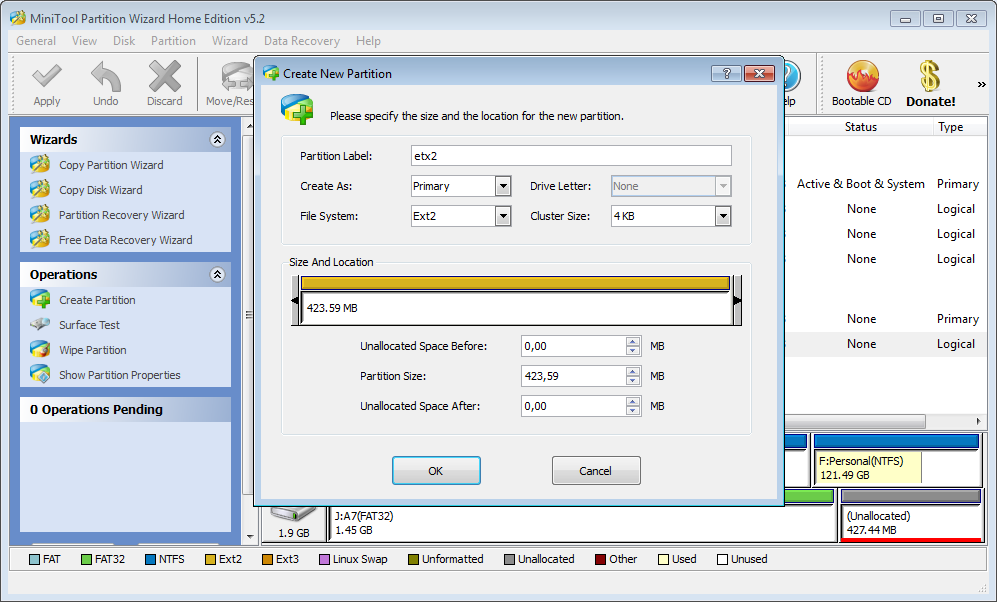This screenshot has width=997, height=602.
Task: Click the Ext3 legend color swatch
Action: pos(268,559)
